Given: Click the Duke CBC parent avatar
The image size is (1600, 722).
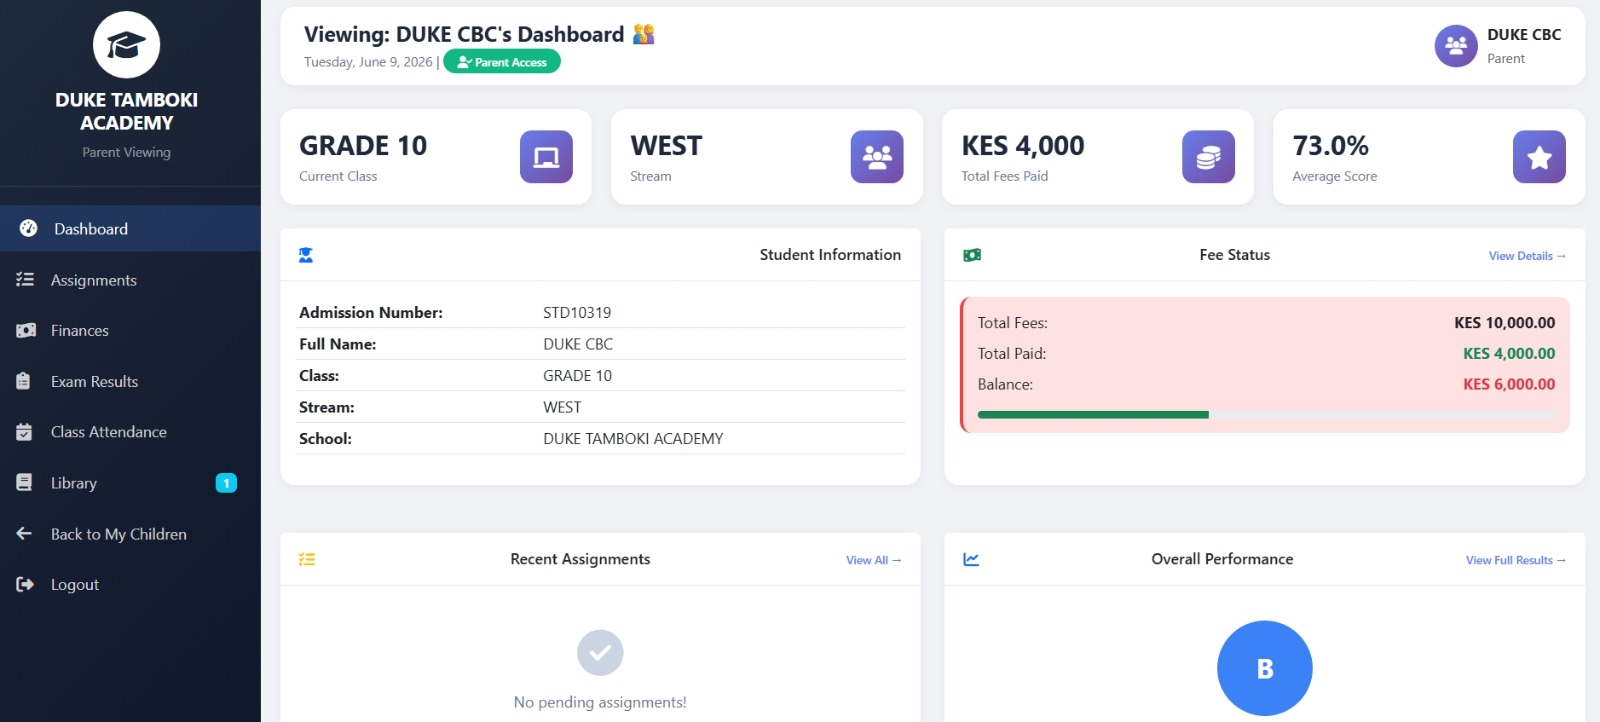Looking at the screenshot, I should tap(1456, 46).
